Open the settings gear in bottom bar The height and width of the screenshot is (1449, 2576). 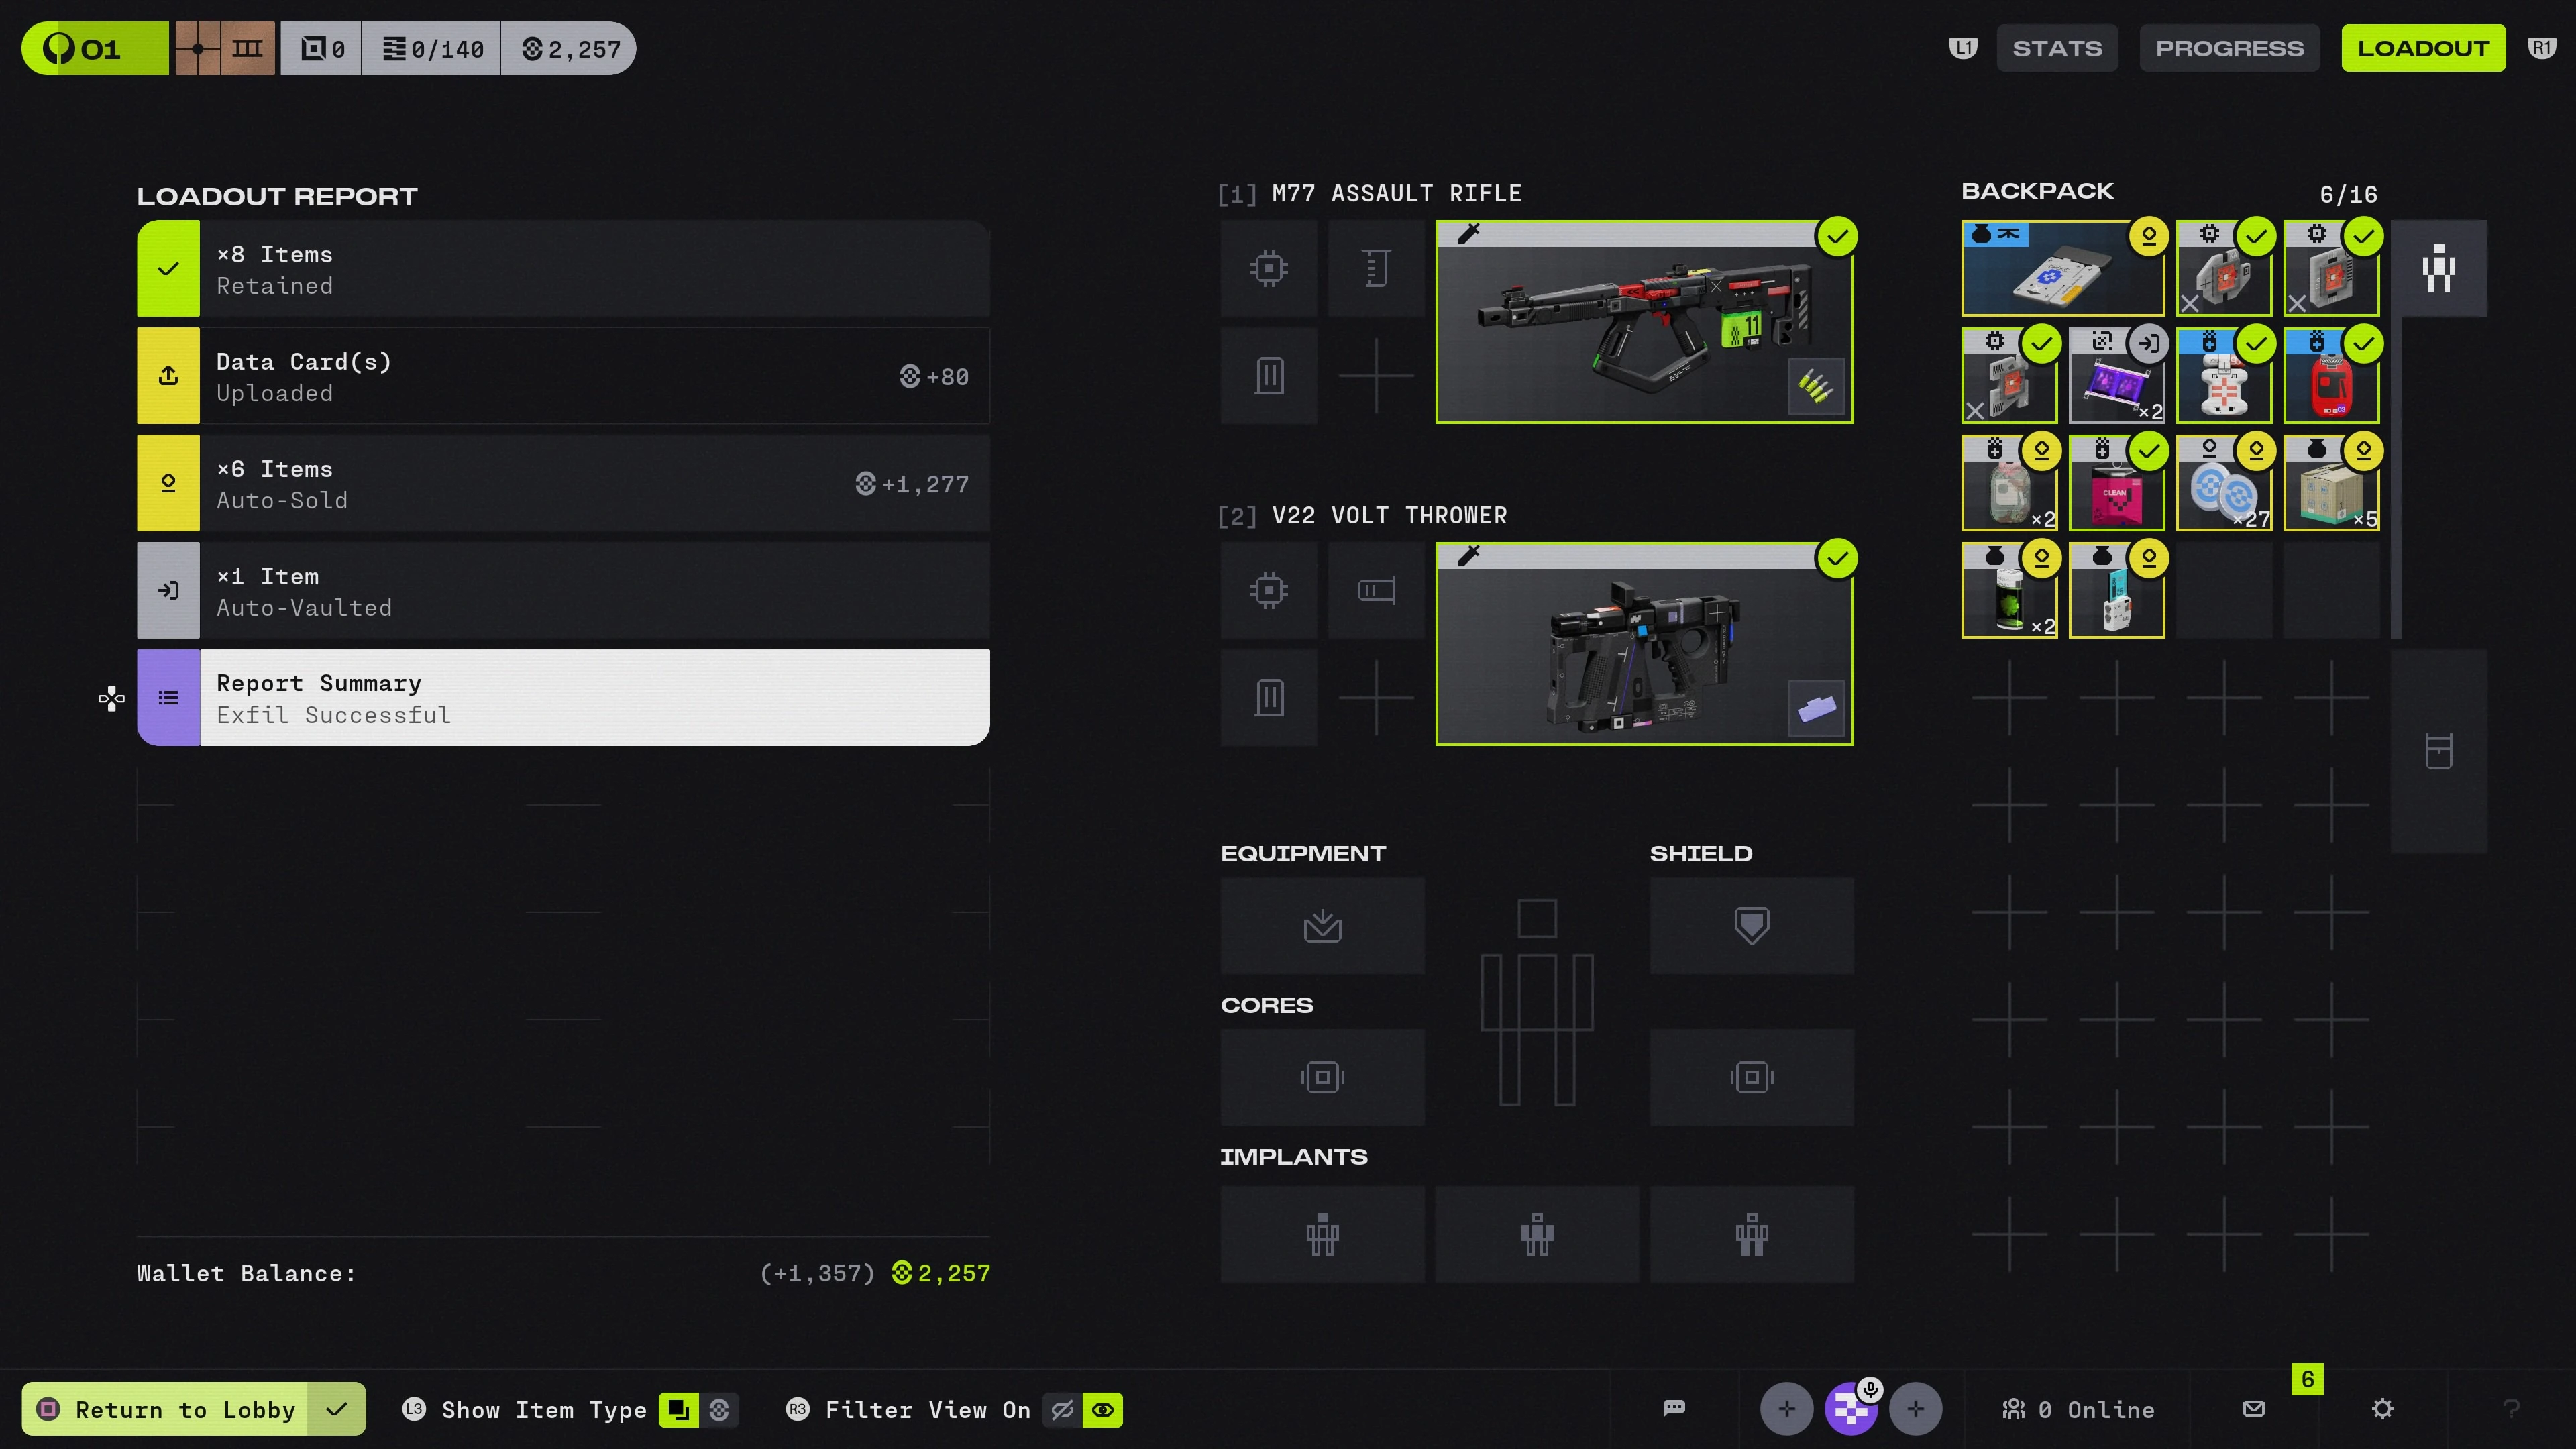point(2382,1409)
